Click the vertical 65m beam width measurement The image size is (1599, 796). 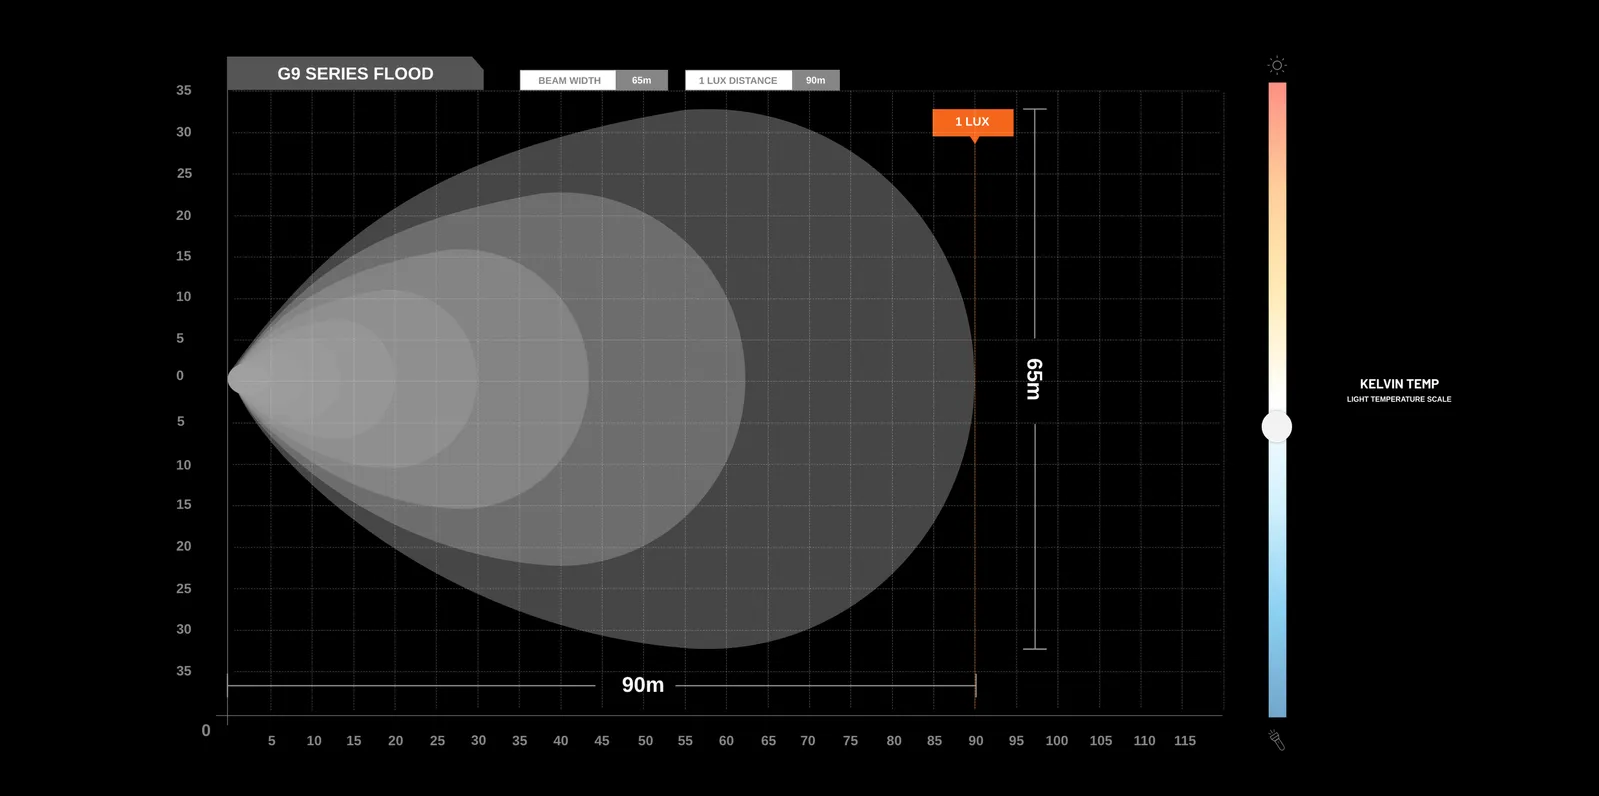point(1034,379)
